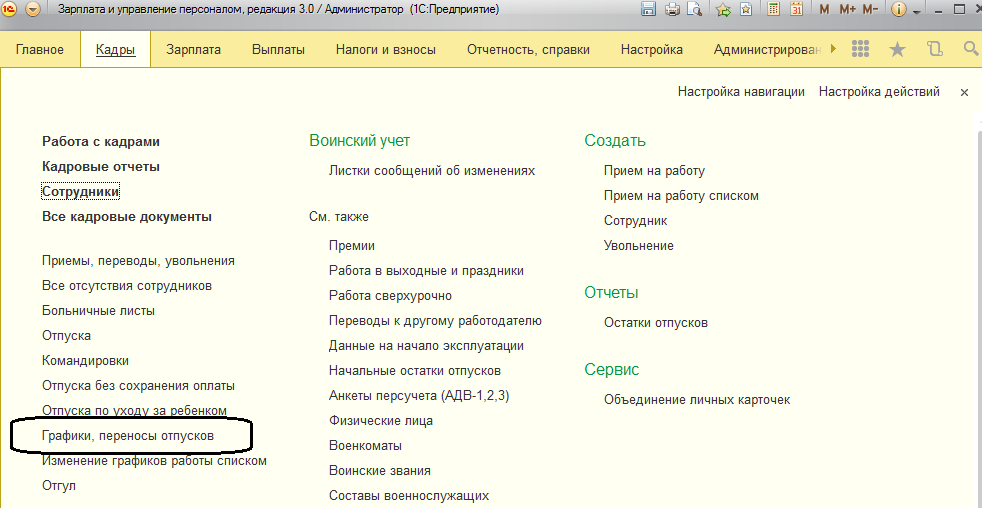Viewport: 982px width, 508px height.
Task: Click the M+ memory add button
Action: [x=847, y=10]
